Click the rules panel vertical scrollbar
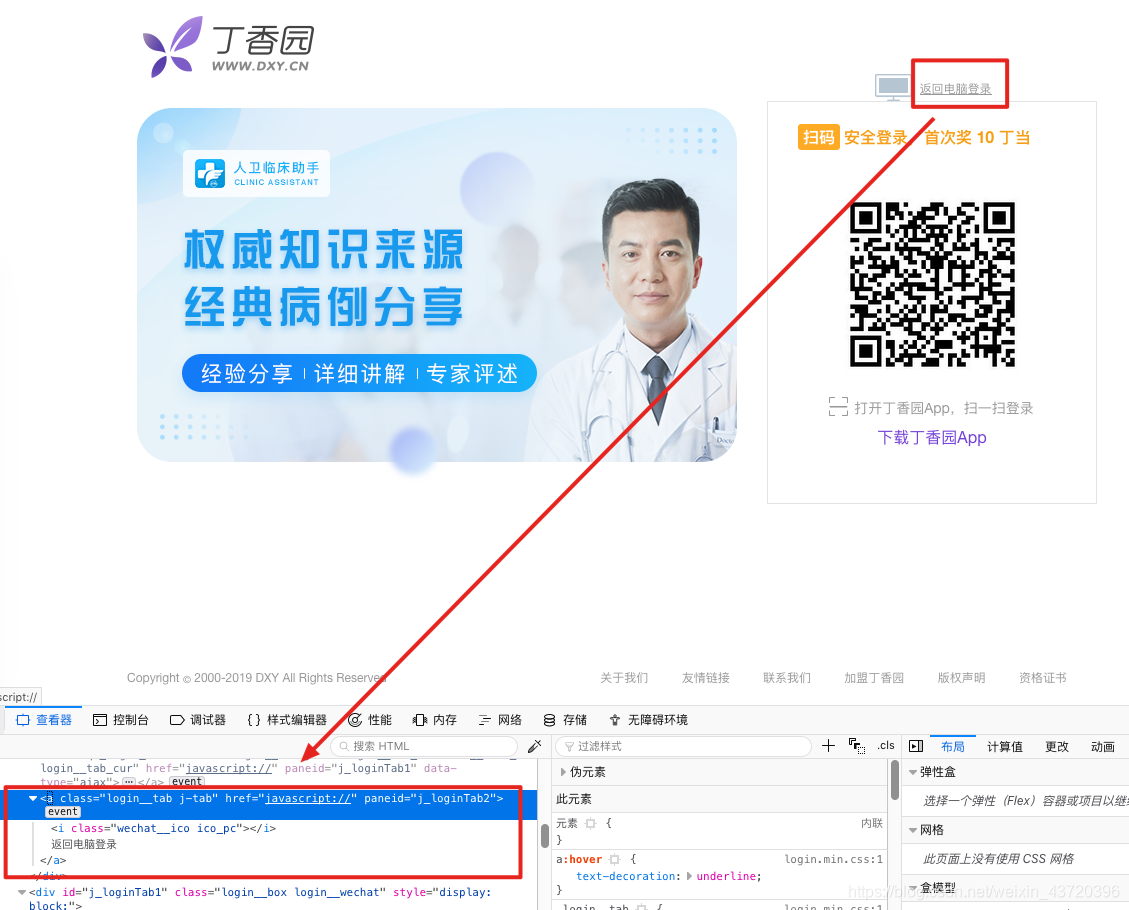 pos(894,780)
